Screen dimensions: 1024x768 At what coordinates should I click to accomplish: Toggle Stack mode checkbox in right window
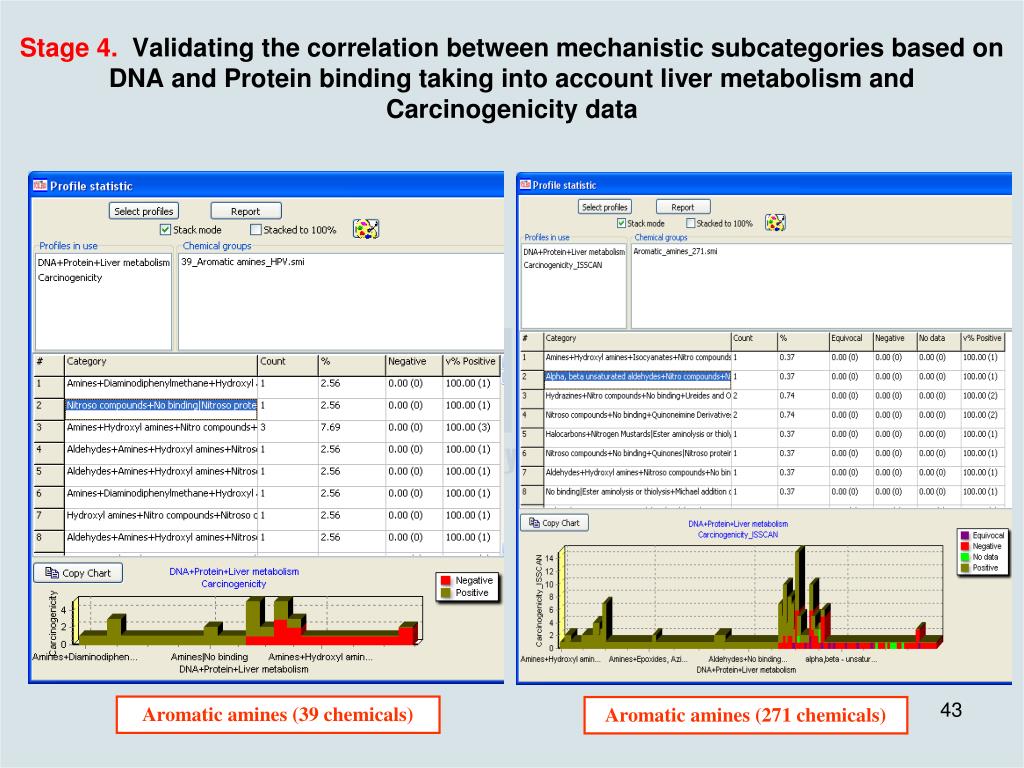tap(622, 223)
